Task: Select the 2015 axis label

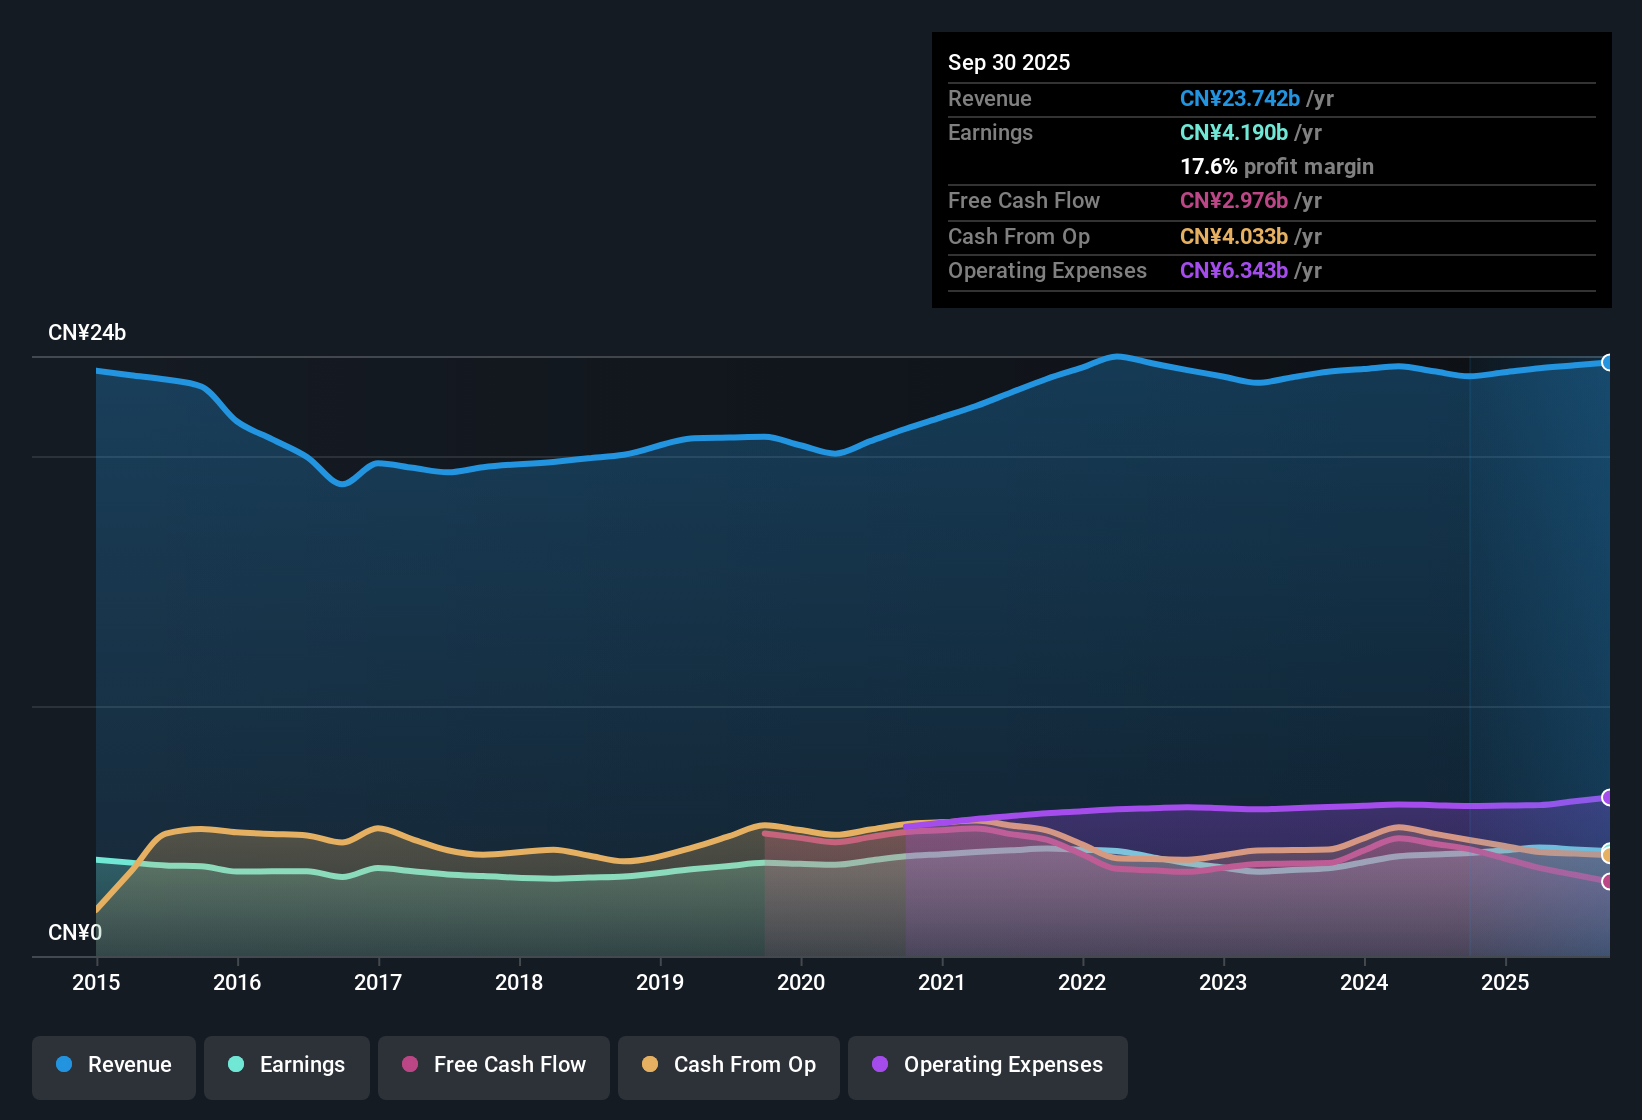Action: (95, 983)
